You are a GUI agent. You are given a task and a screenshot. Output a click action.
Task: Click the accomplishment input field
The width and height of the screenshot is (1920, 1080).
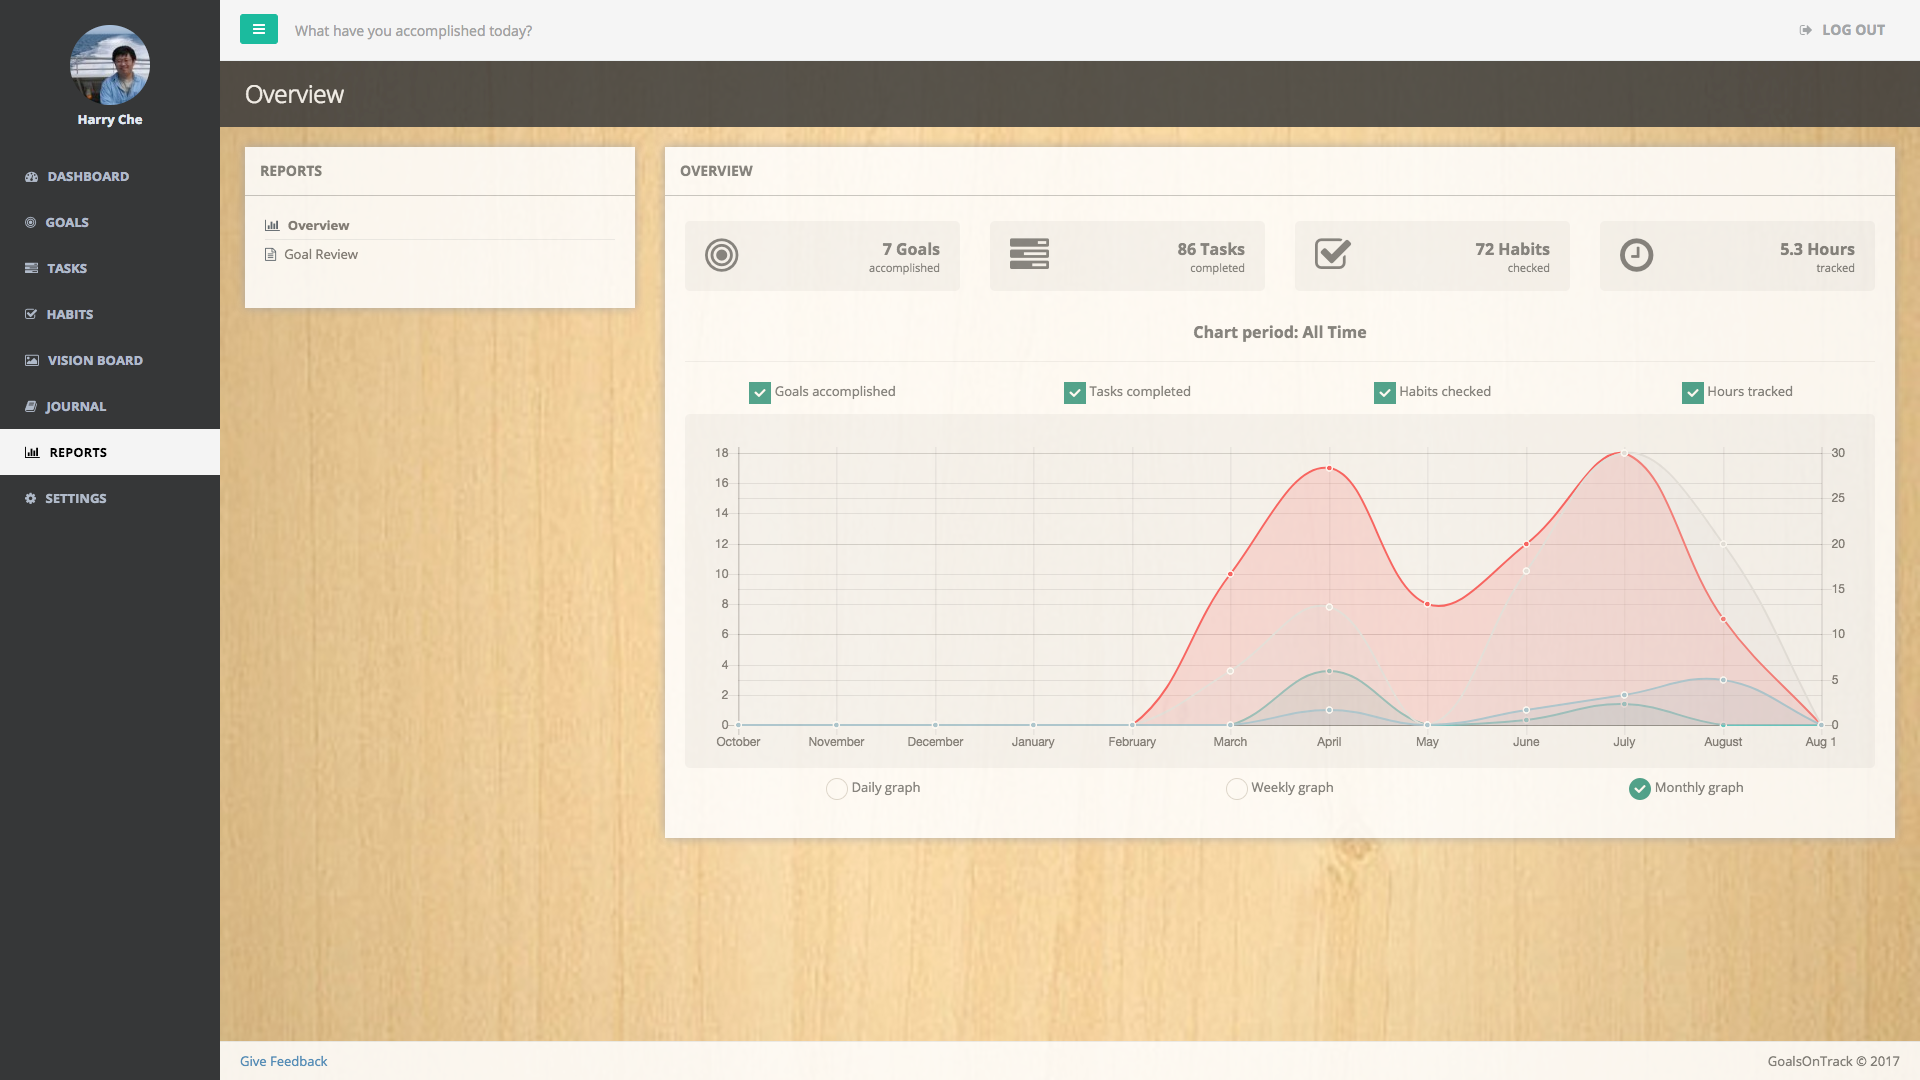coord(413,31)
